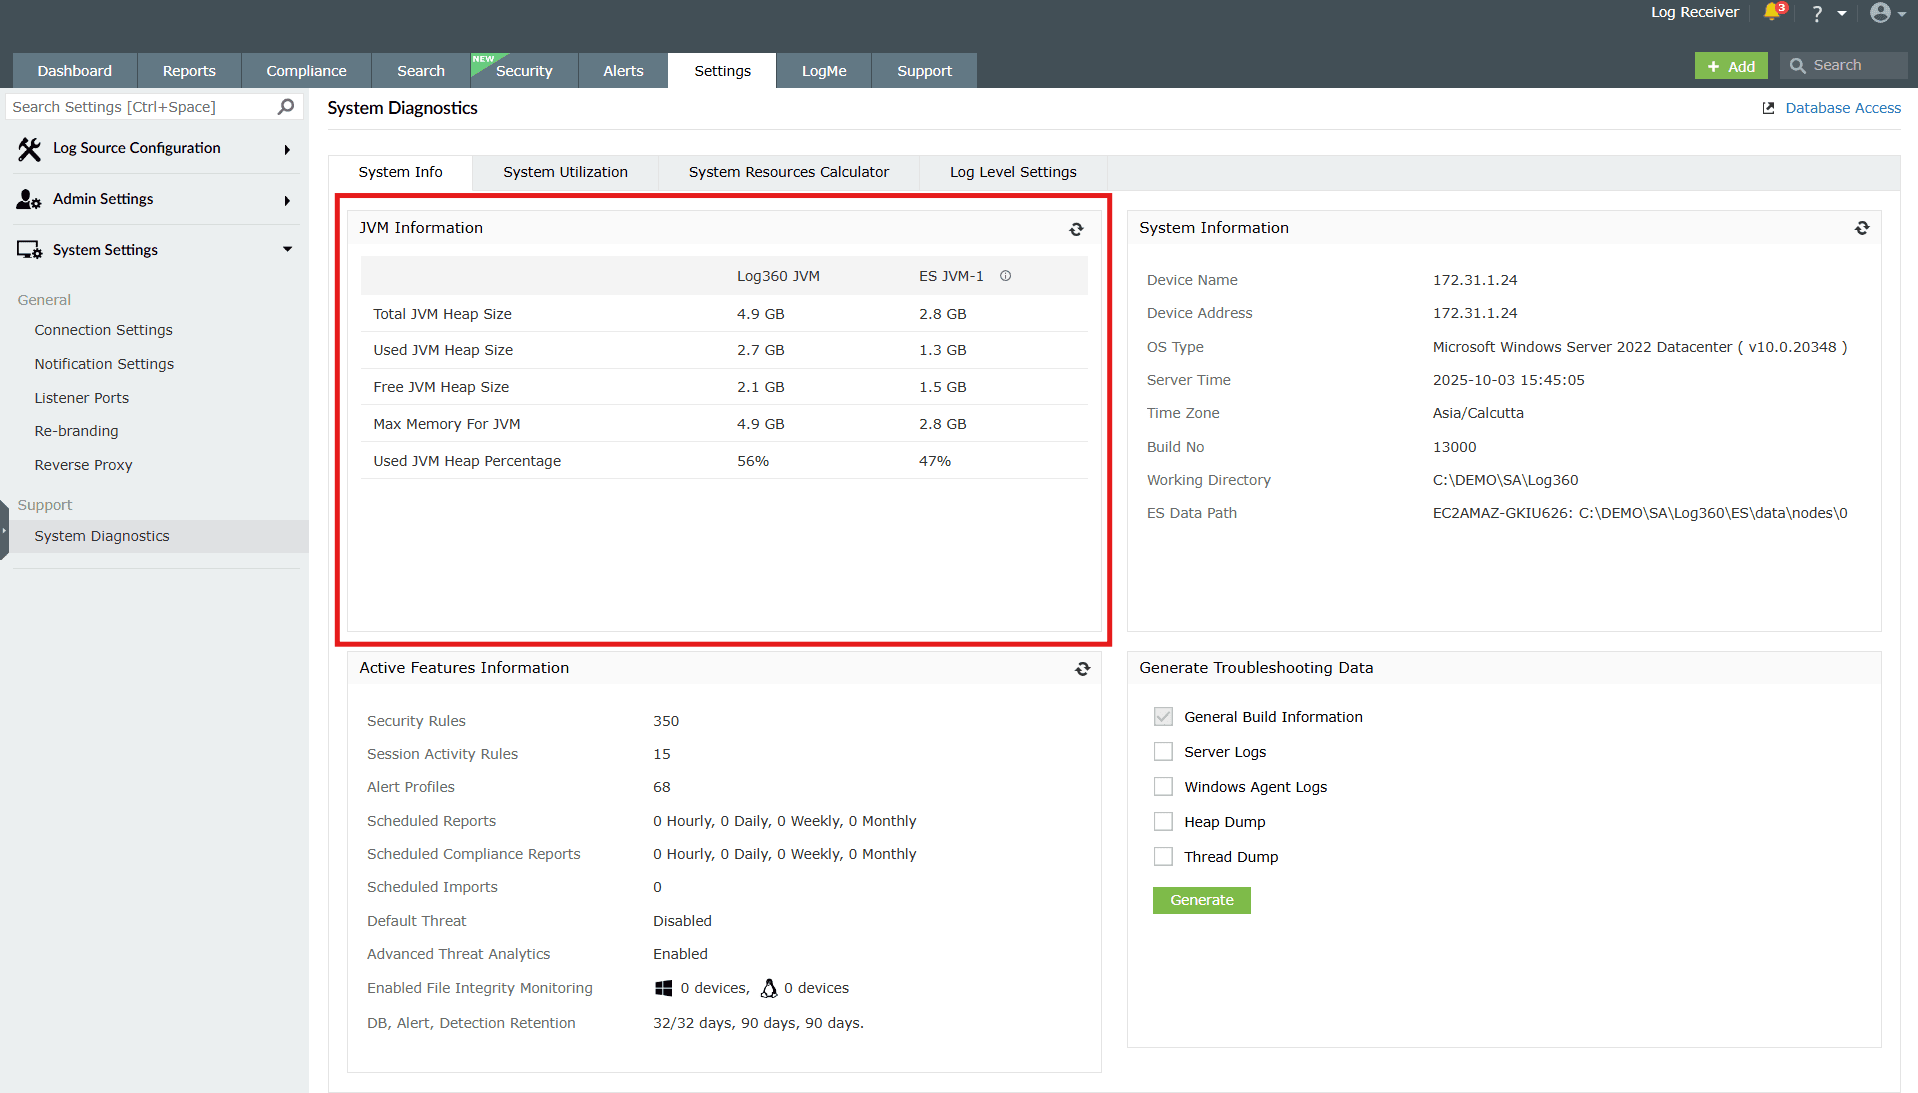Collapse the System Settings arrow

[287, 249]
